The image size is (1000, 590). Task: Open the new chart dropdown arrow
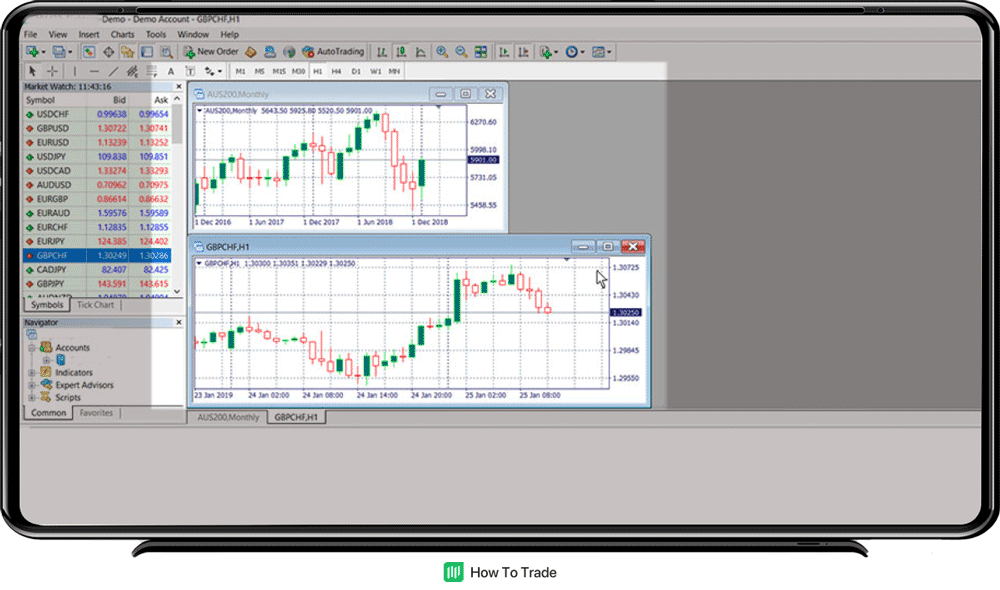[x=42, y=51]
